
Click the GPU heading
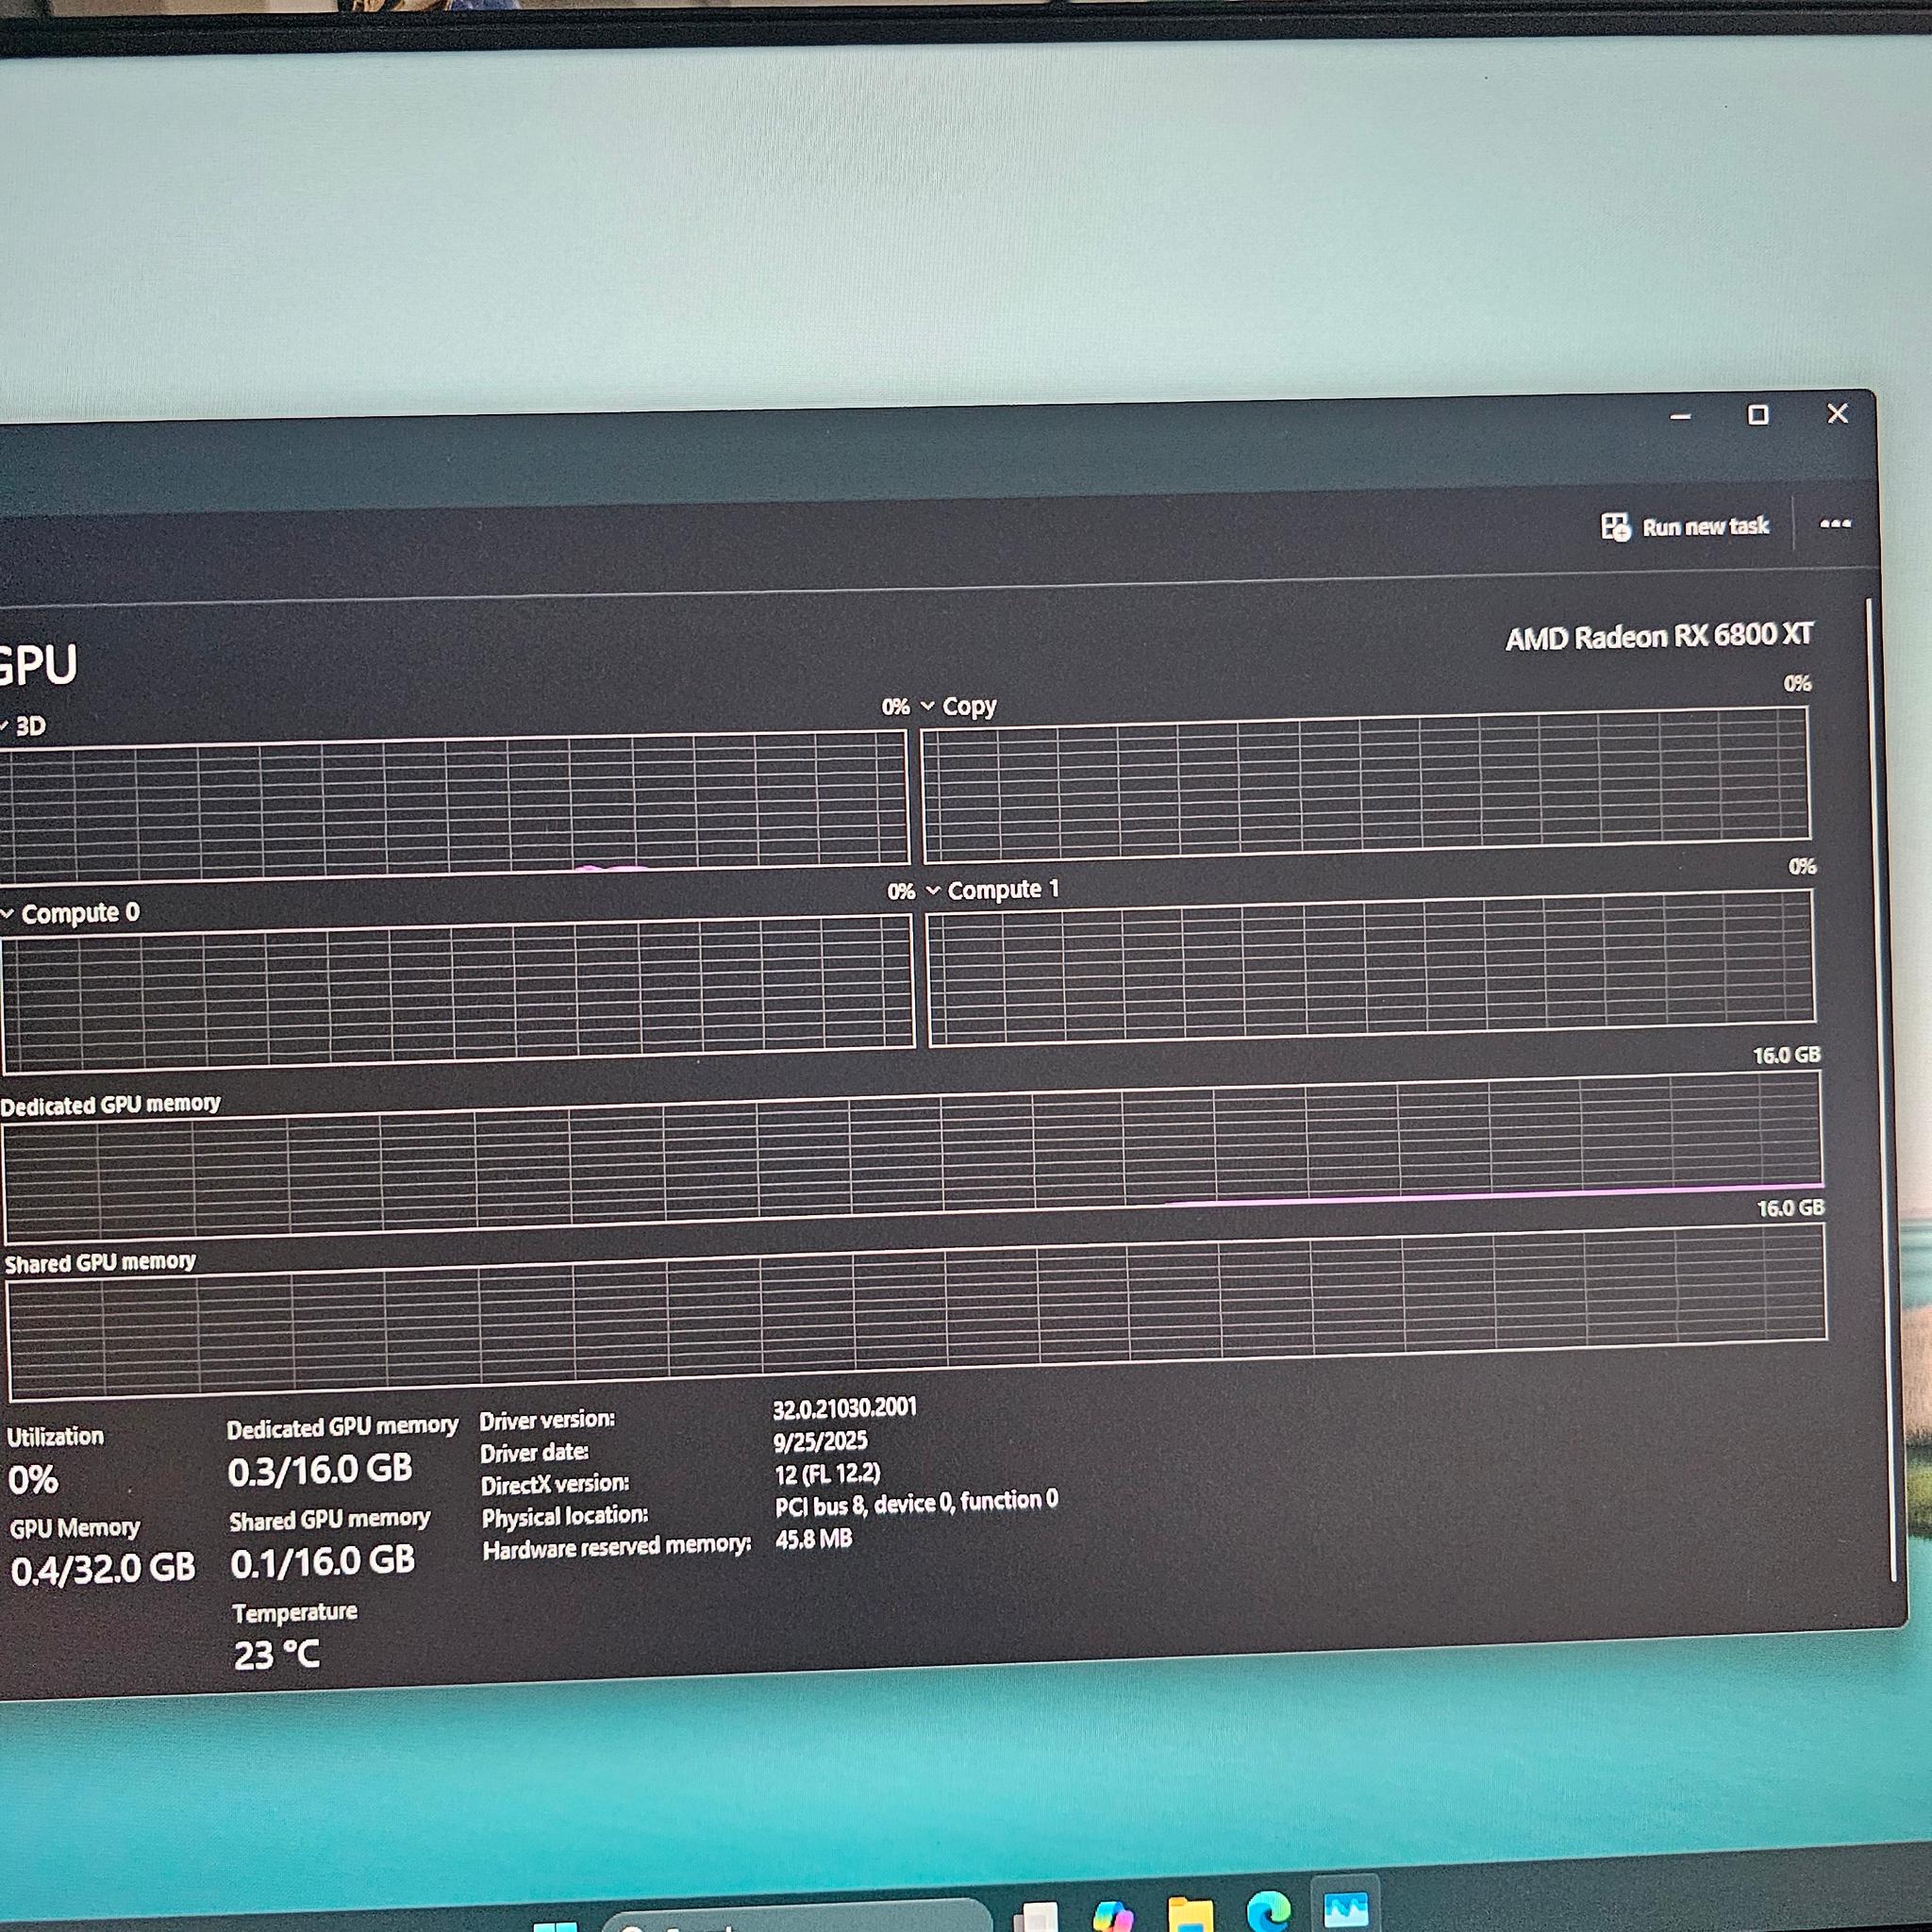(38, 665)
